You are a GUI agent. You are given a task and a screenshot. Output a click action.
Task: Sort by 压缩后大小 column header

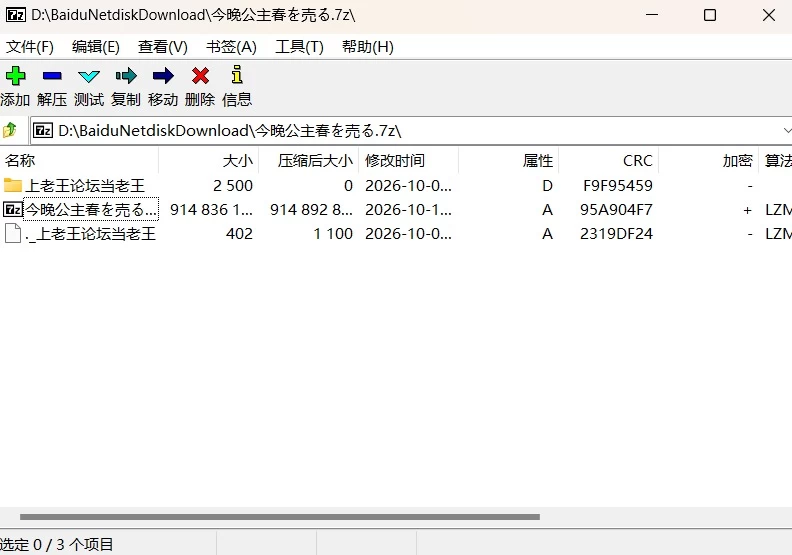pyautogui.click(x=309, y=161)
